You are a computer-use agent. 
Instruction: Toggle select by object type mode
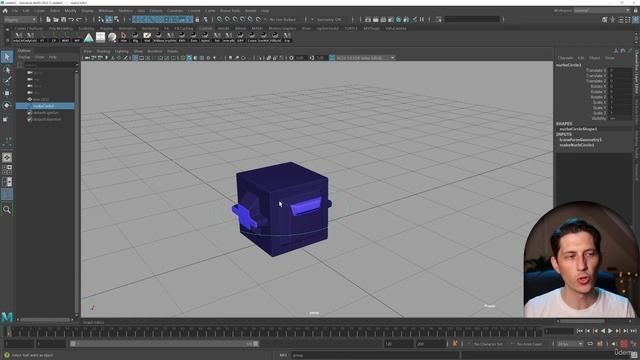(x=109, y=19)
